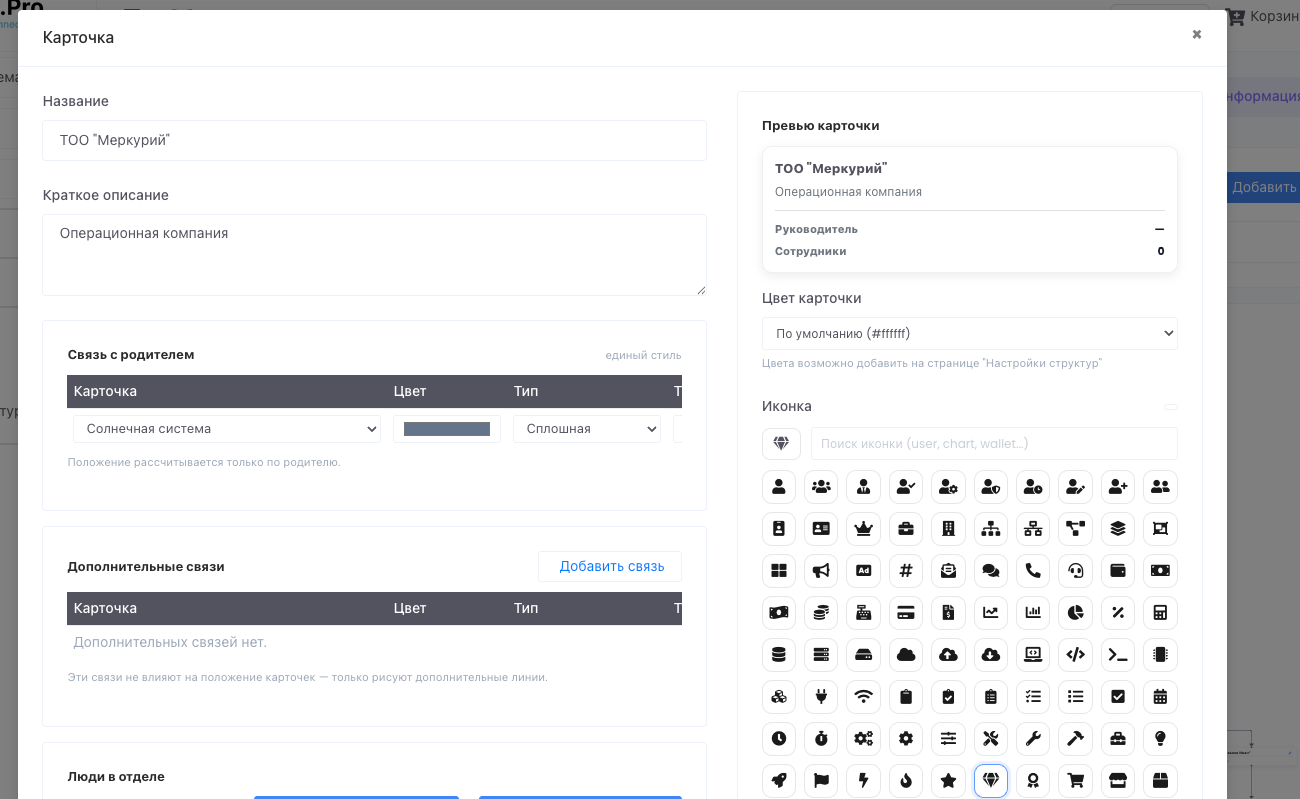Choose the pie chart icon
Screen dimensions: 1300x799
(x=1076, y=613)
